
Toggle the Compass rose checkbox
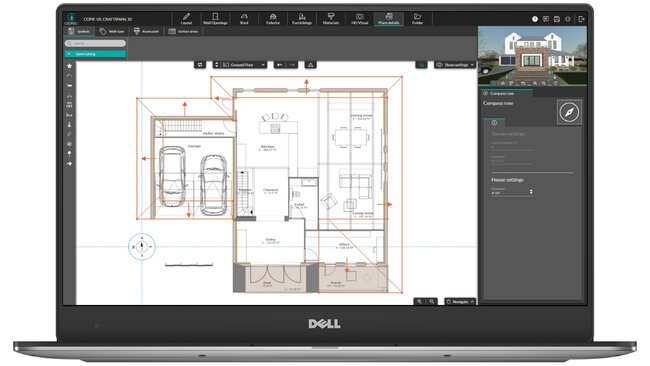click(485, 94)
